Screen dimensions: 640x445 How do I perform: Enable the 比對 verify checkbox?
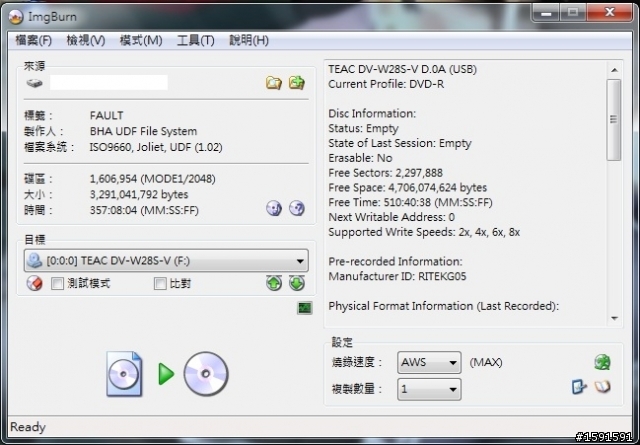(160, 283)
